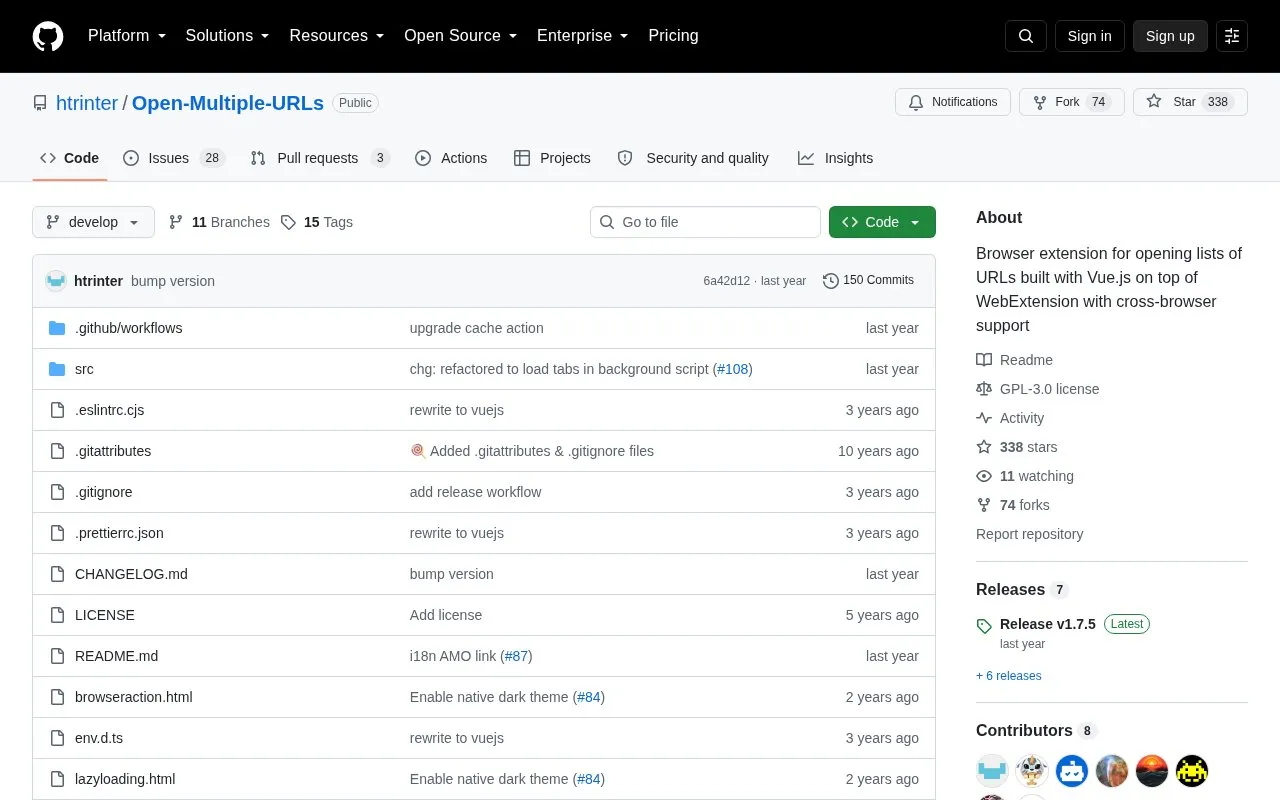The image size is (1280, 800).
Task: Click the Sign up button
Action: coord(1170,36)
